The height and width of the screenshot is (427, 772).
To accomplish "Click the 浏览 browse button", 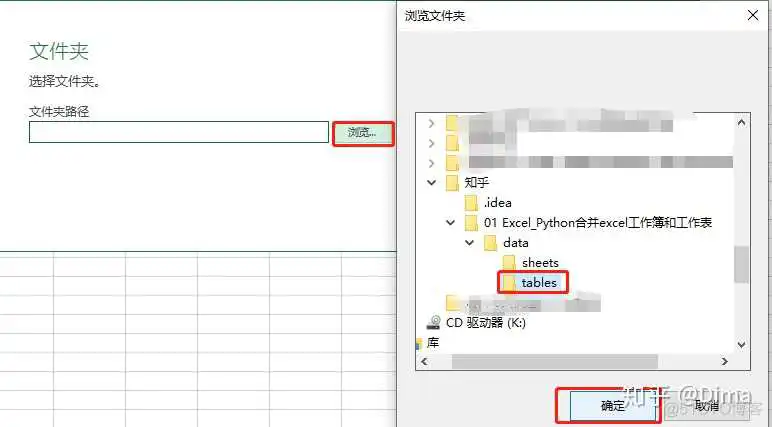I will (363, 133).
